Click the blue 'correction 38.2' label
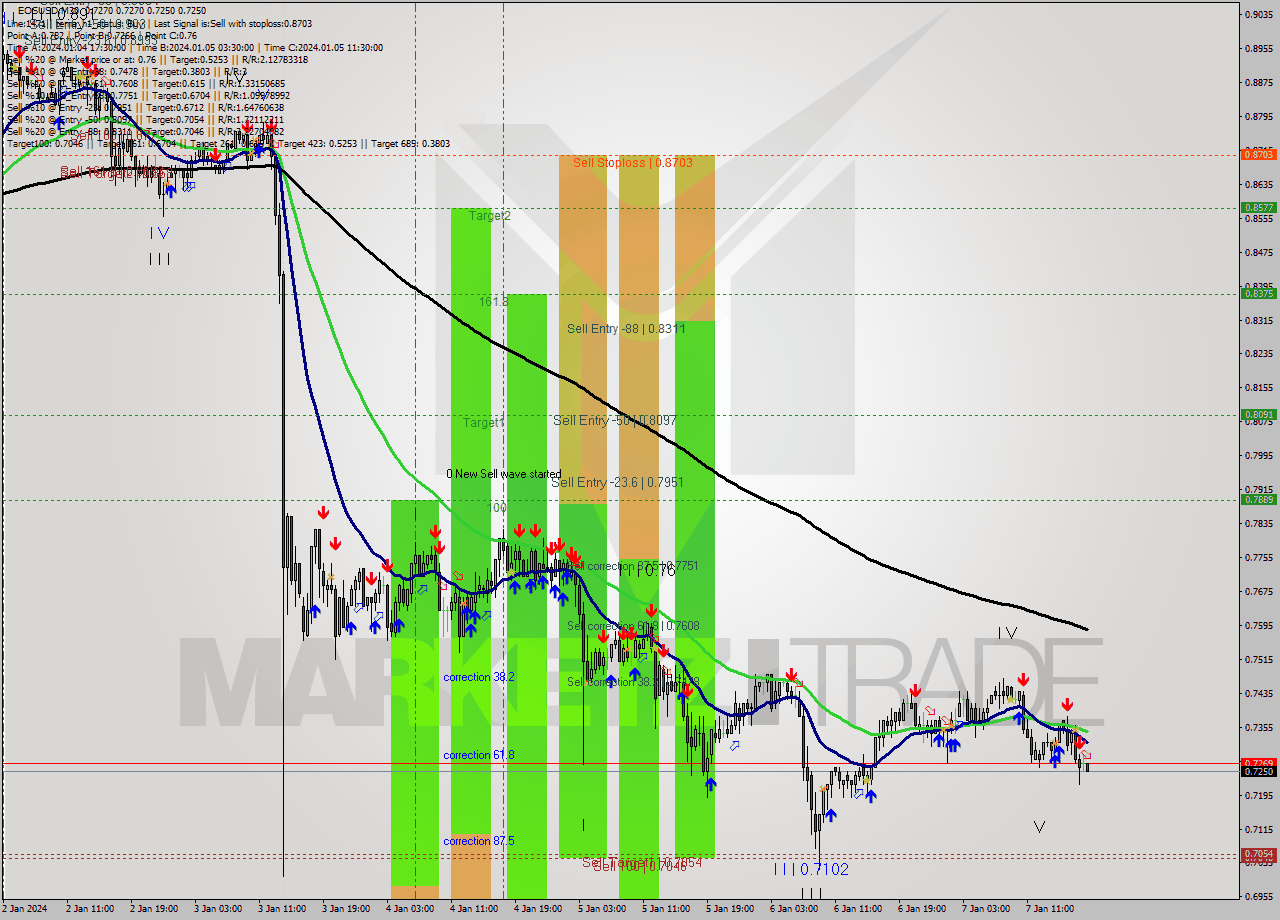The image size is (1280, 920). tap(479, 677)
